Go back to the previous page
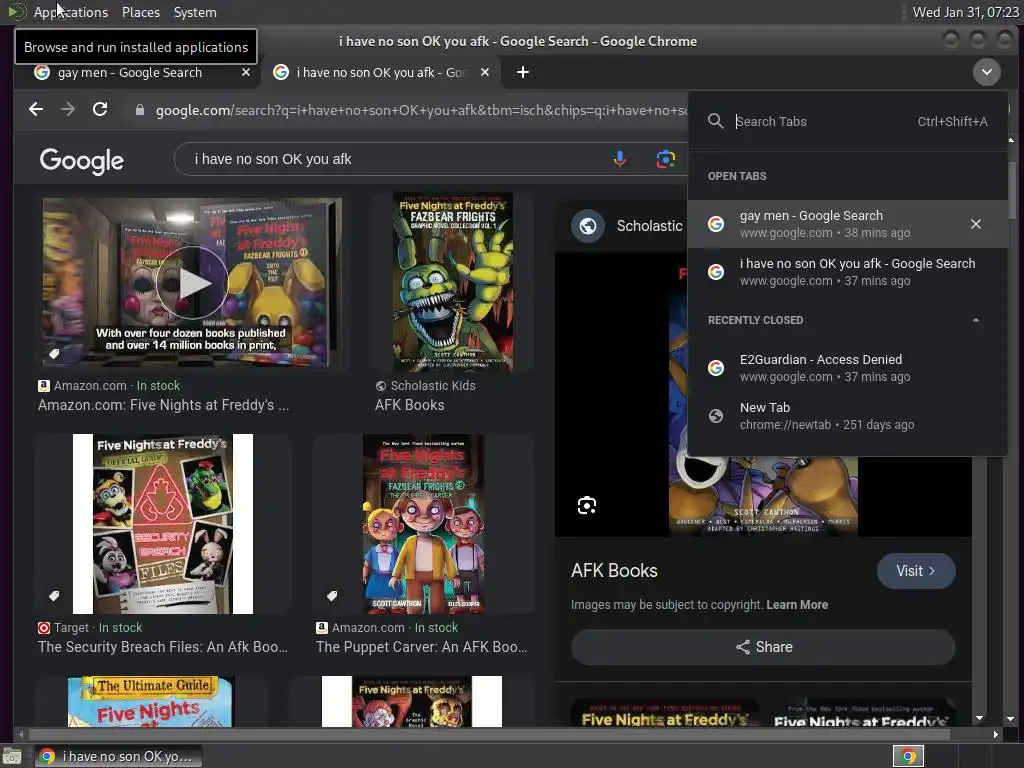This screenshot has height=768, width=1024. [36, 110]
